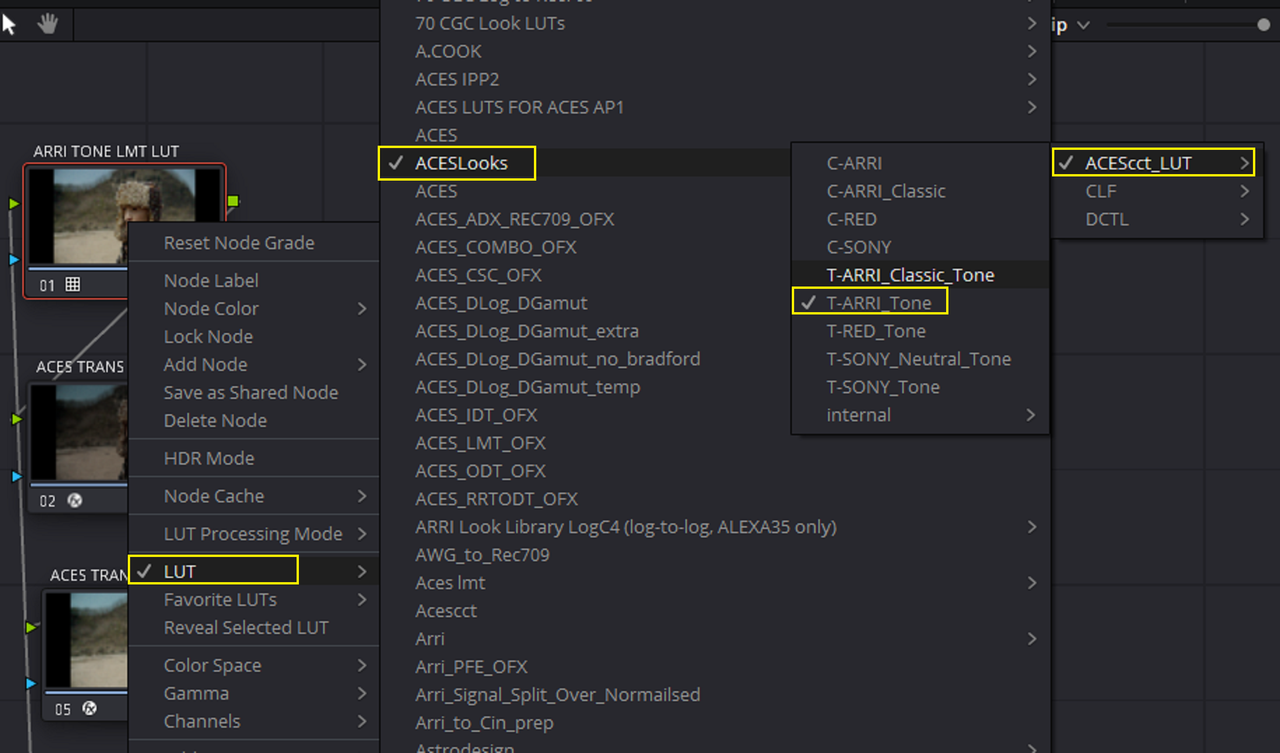This screenshot has height=753, width=1280.
Task: Select the pointer arrow tool
Action: 9,24
